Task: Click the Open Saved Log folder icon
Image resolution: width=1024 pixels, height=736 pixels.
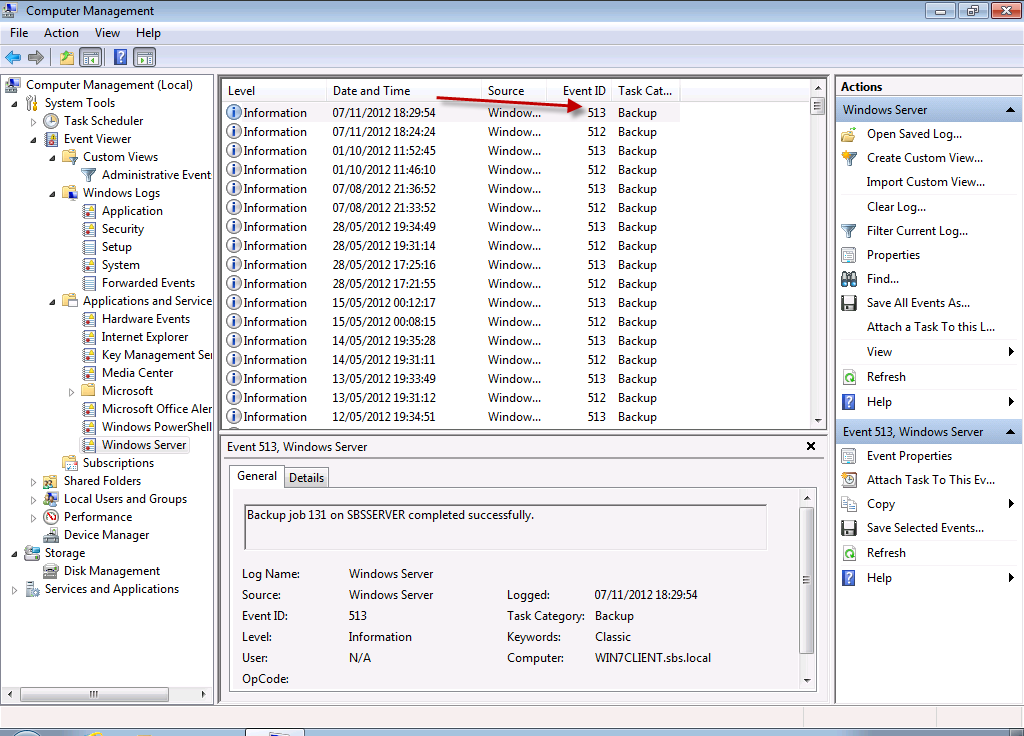Action: point(849,134)
